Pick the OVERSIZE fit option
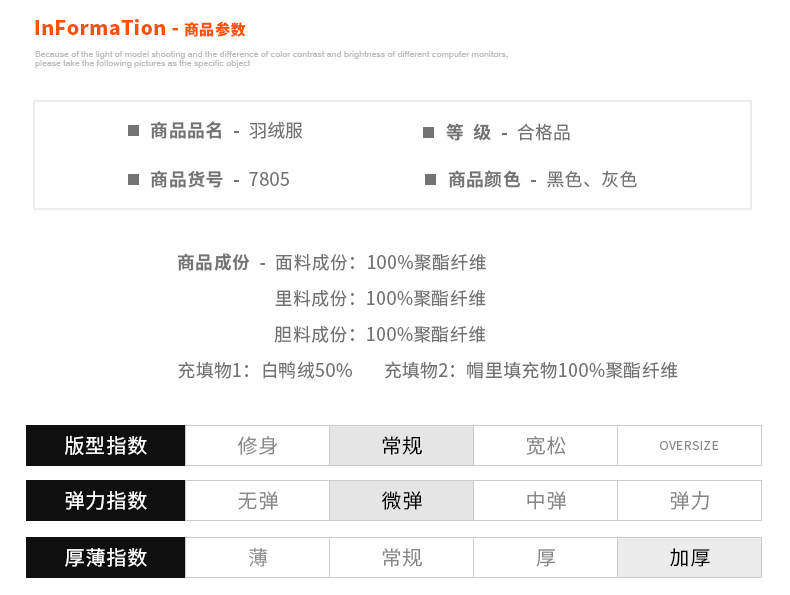Image resolution: width=790 pixels, height=595 pixels. (689, 446)
